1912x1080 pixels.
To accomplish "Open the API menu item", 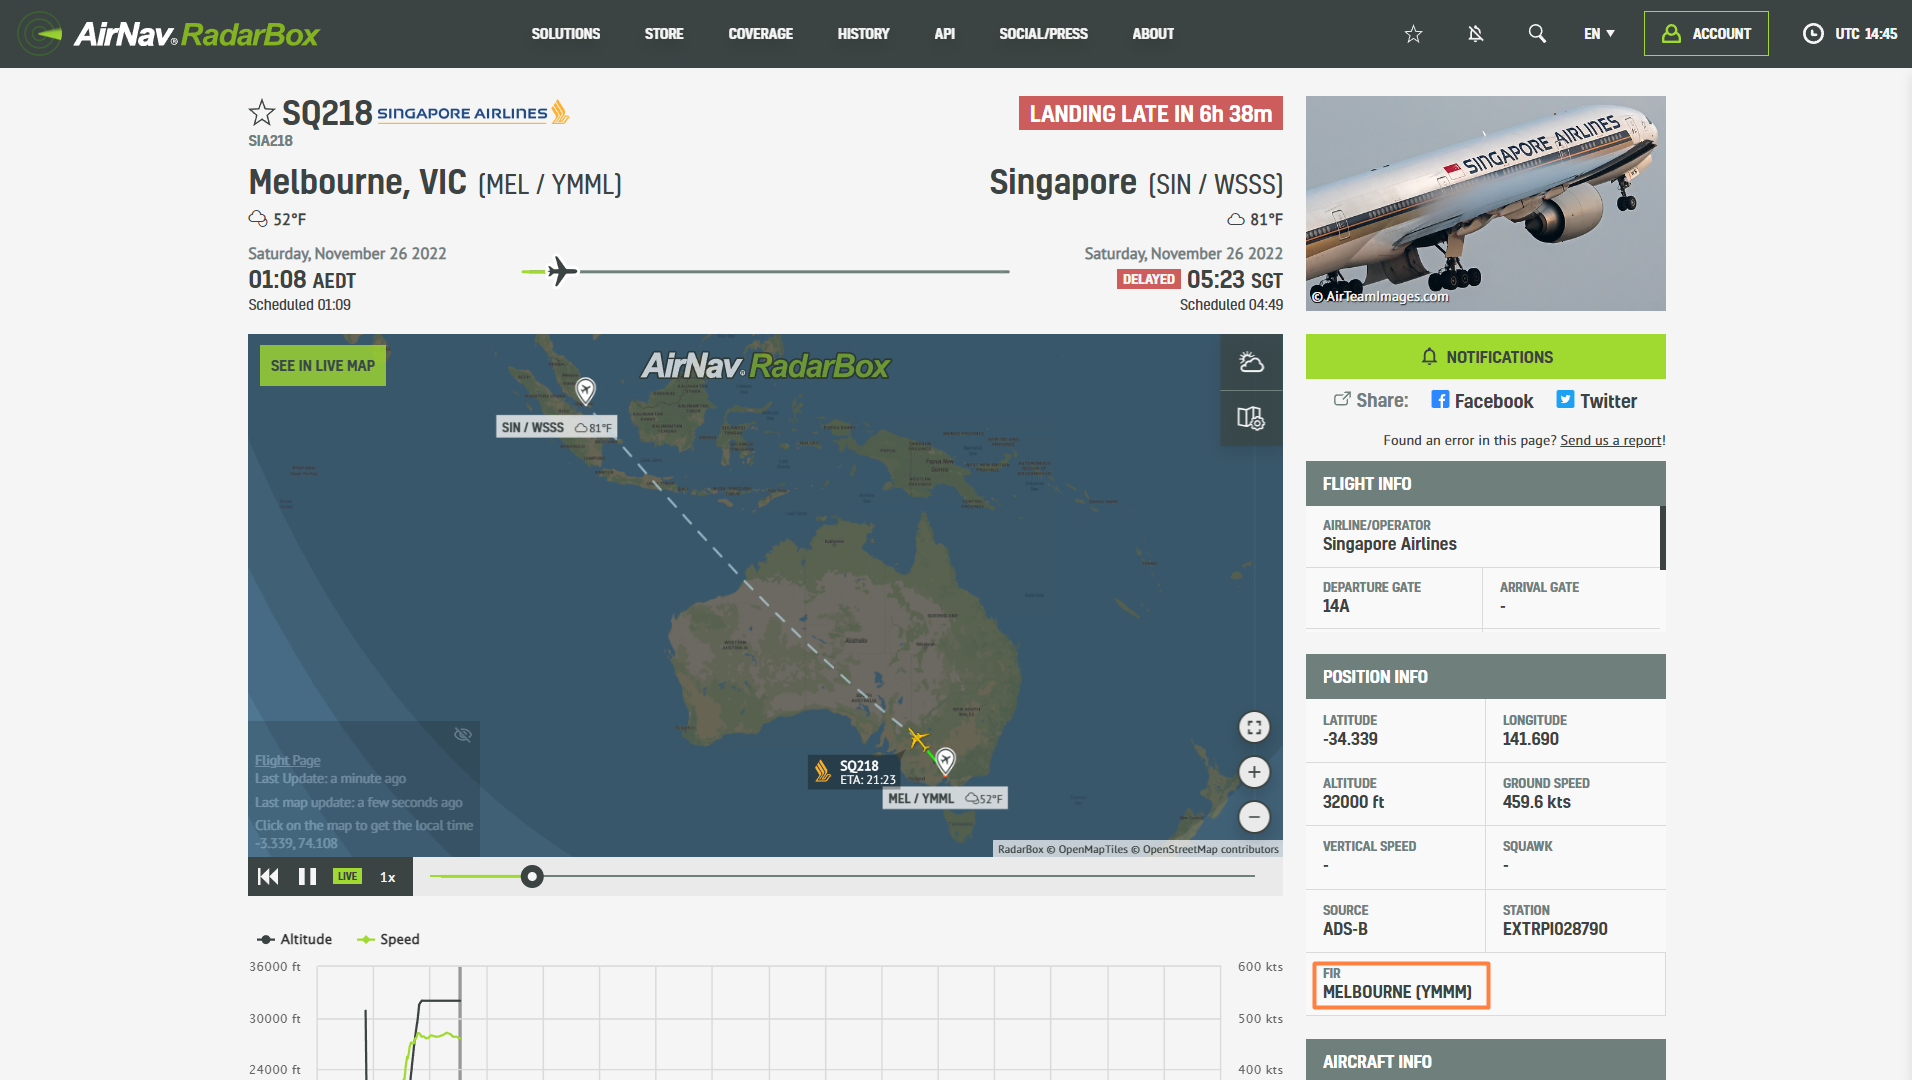I will pos(944,34).
